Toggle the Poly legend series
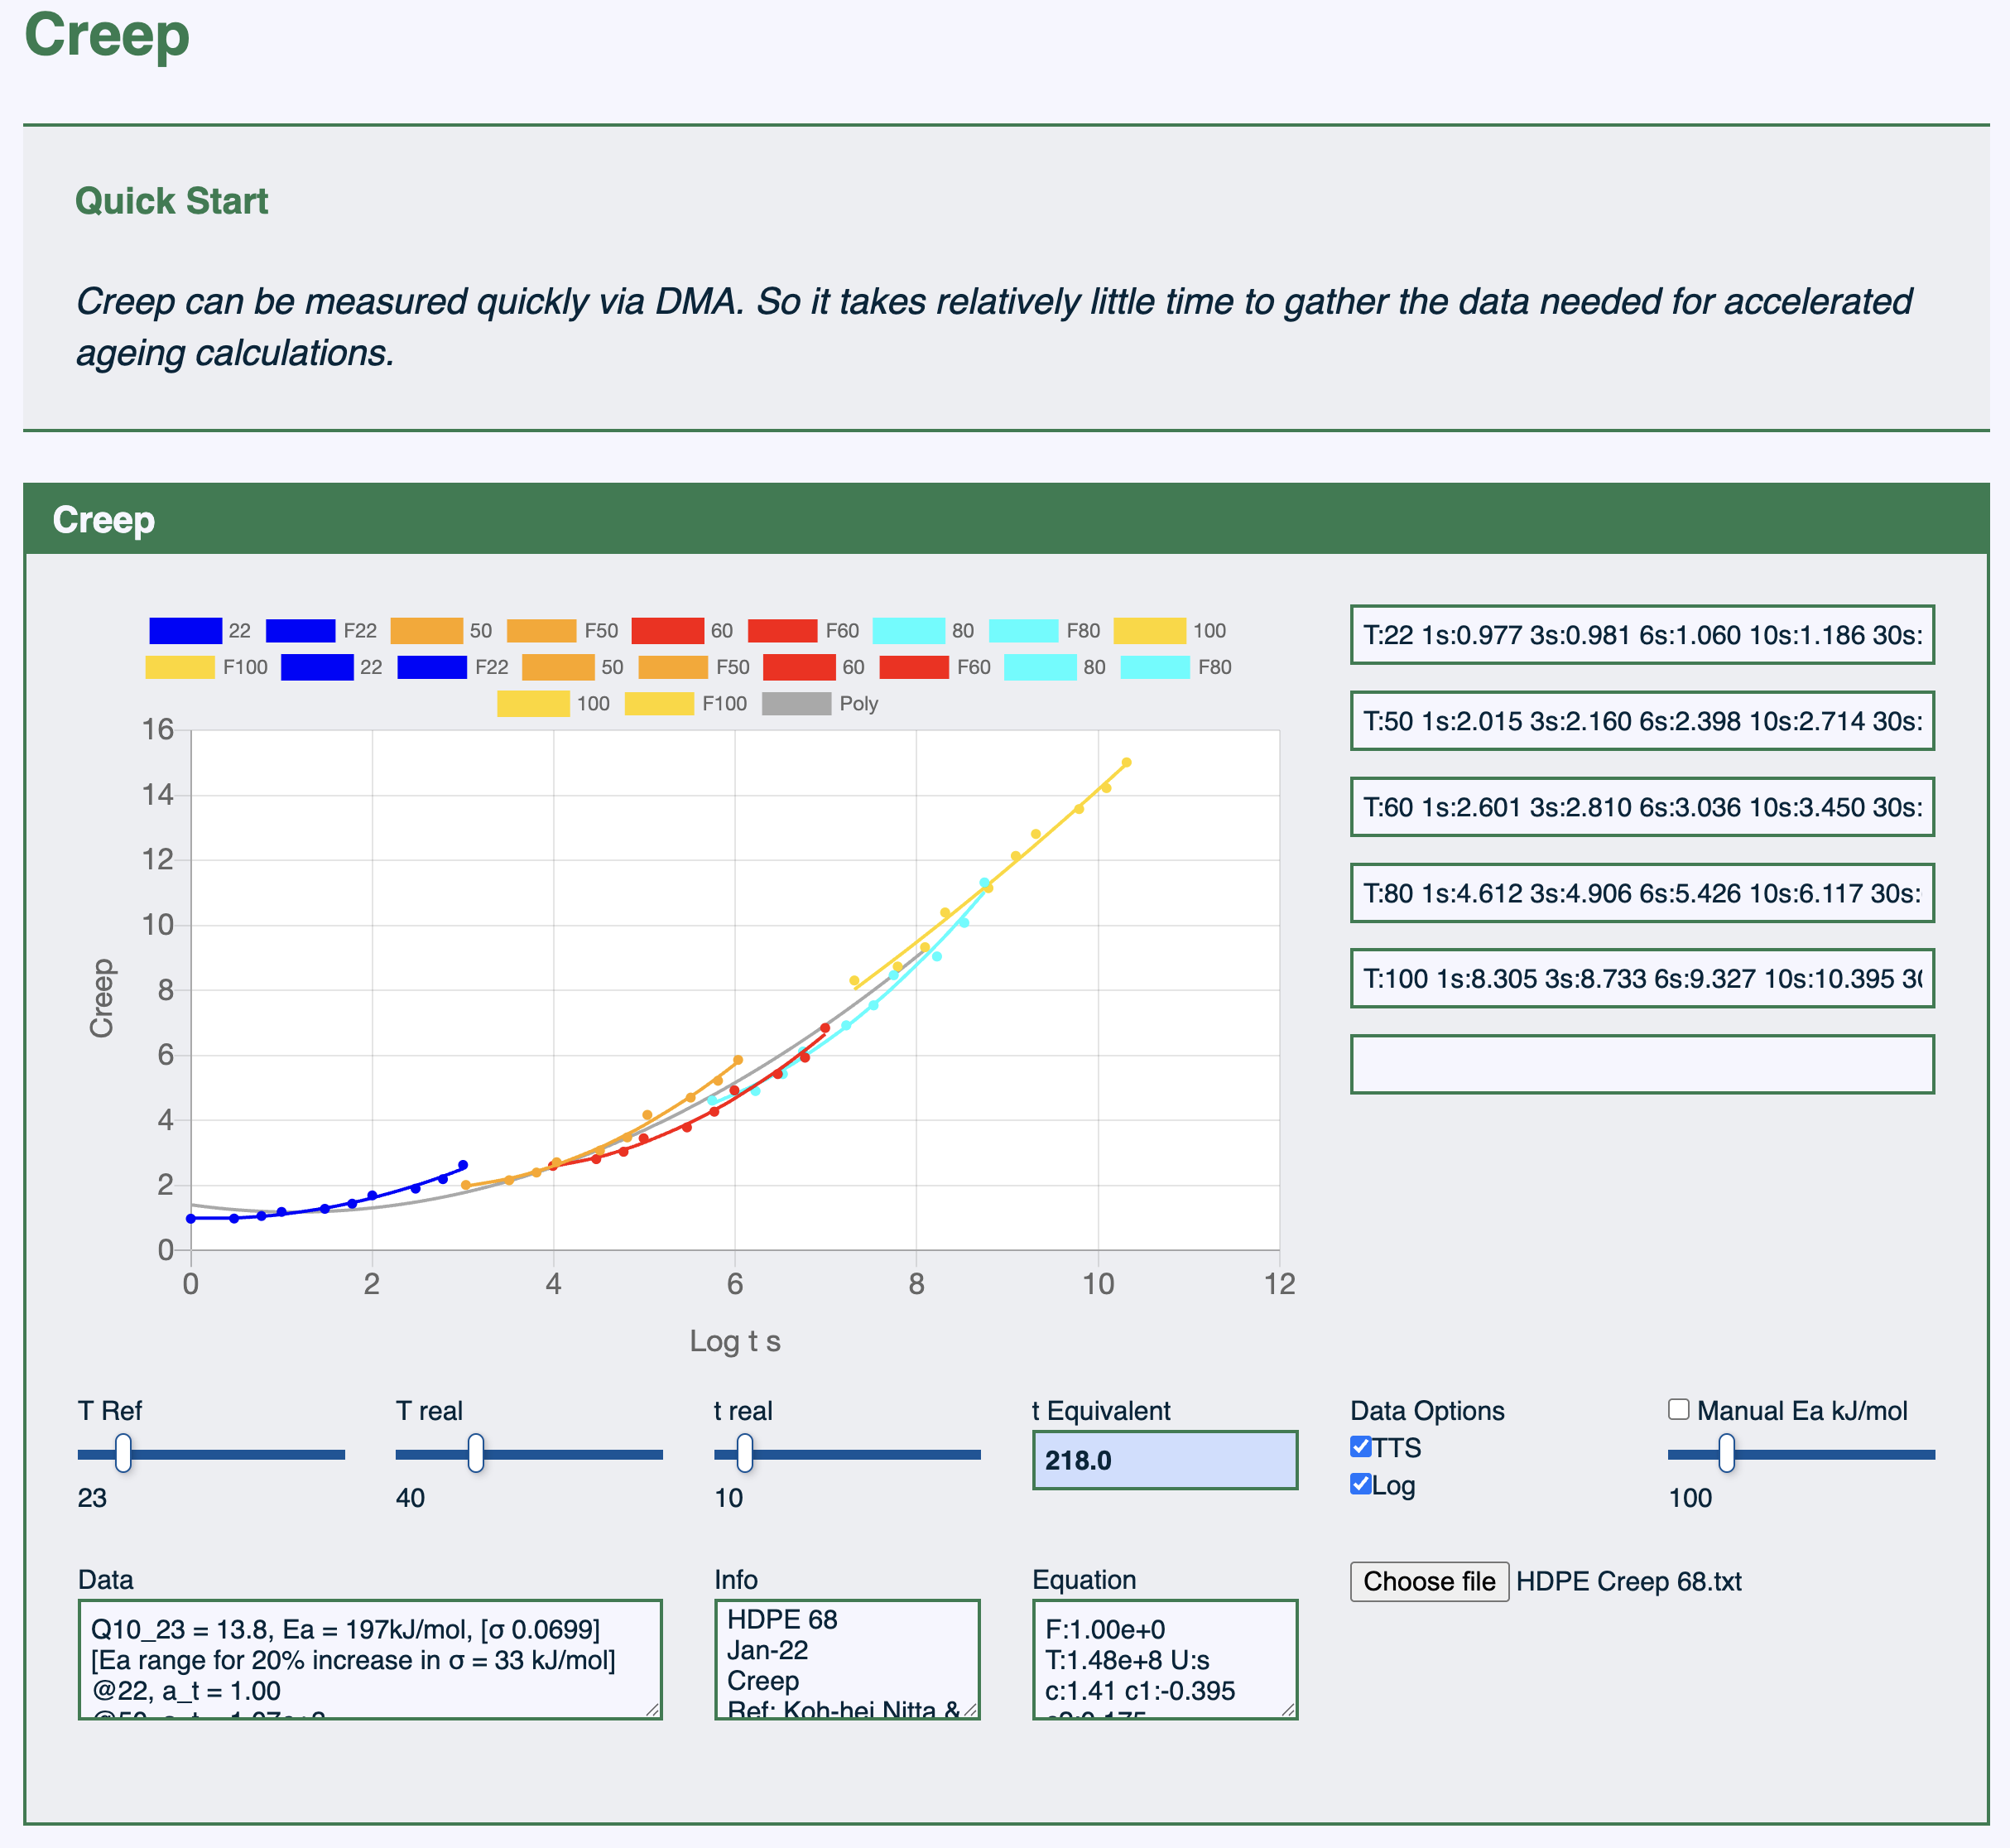The image size is (2010, 1848). pos(796,703)
